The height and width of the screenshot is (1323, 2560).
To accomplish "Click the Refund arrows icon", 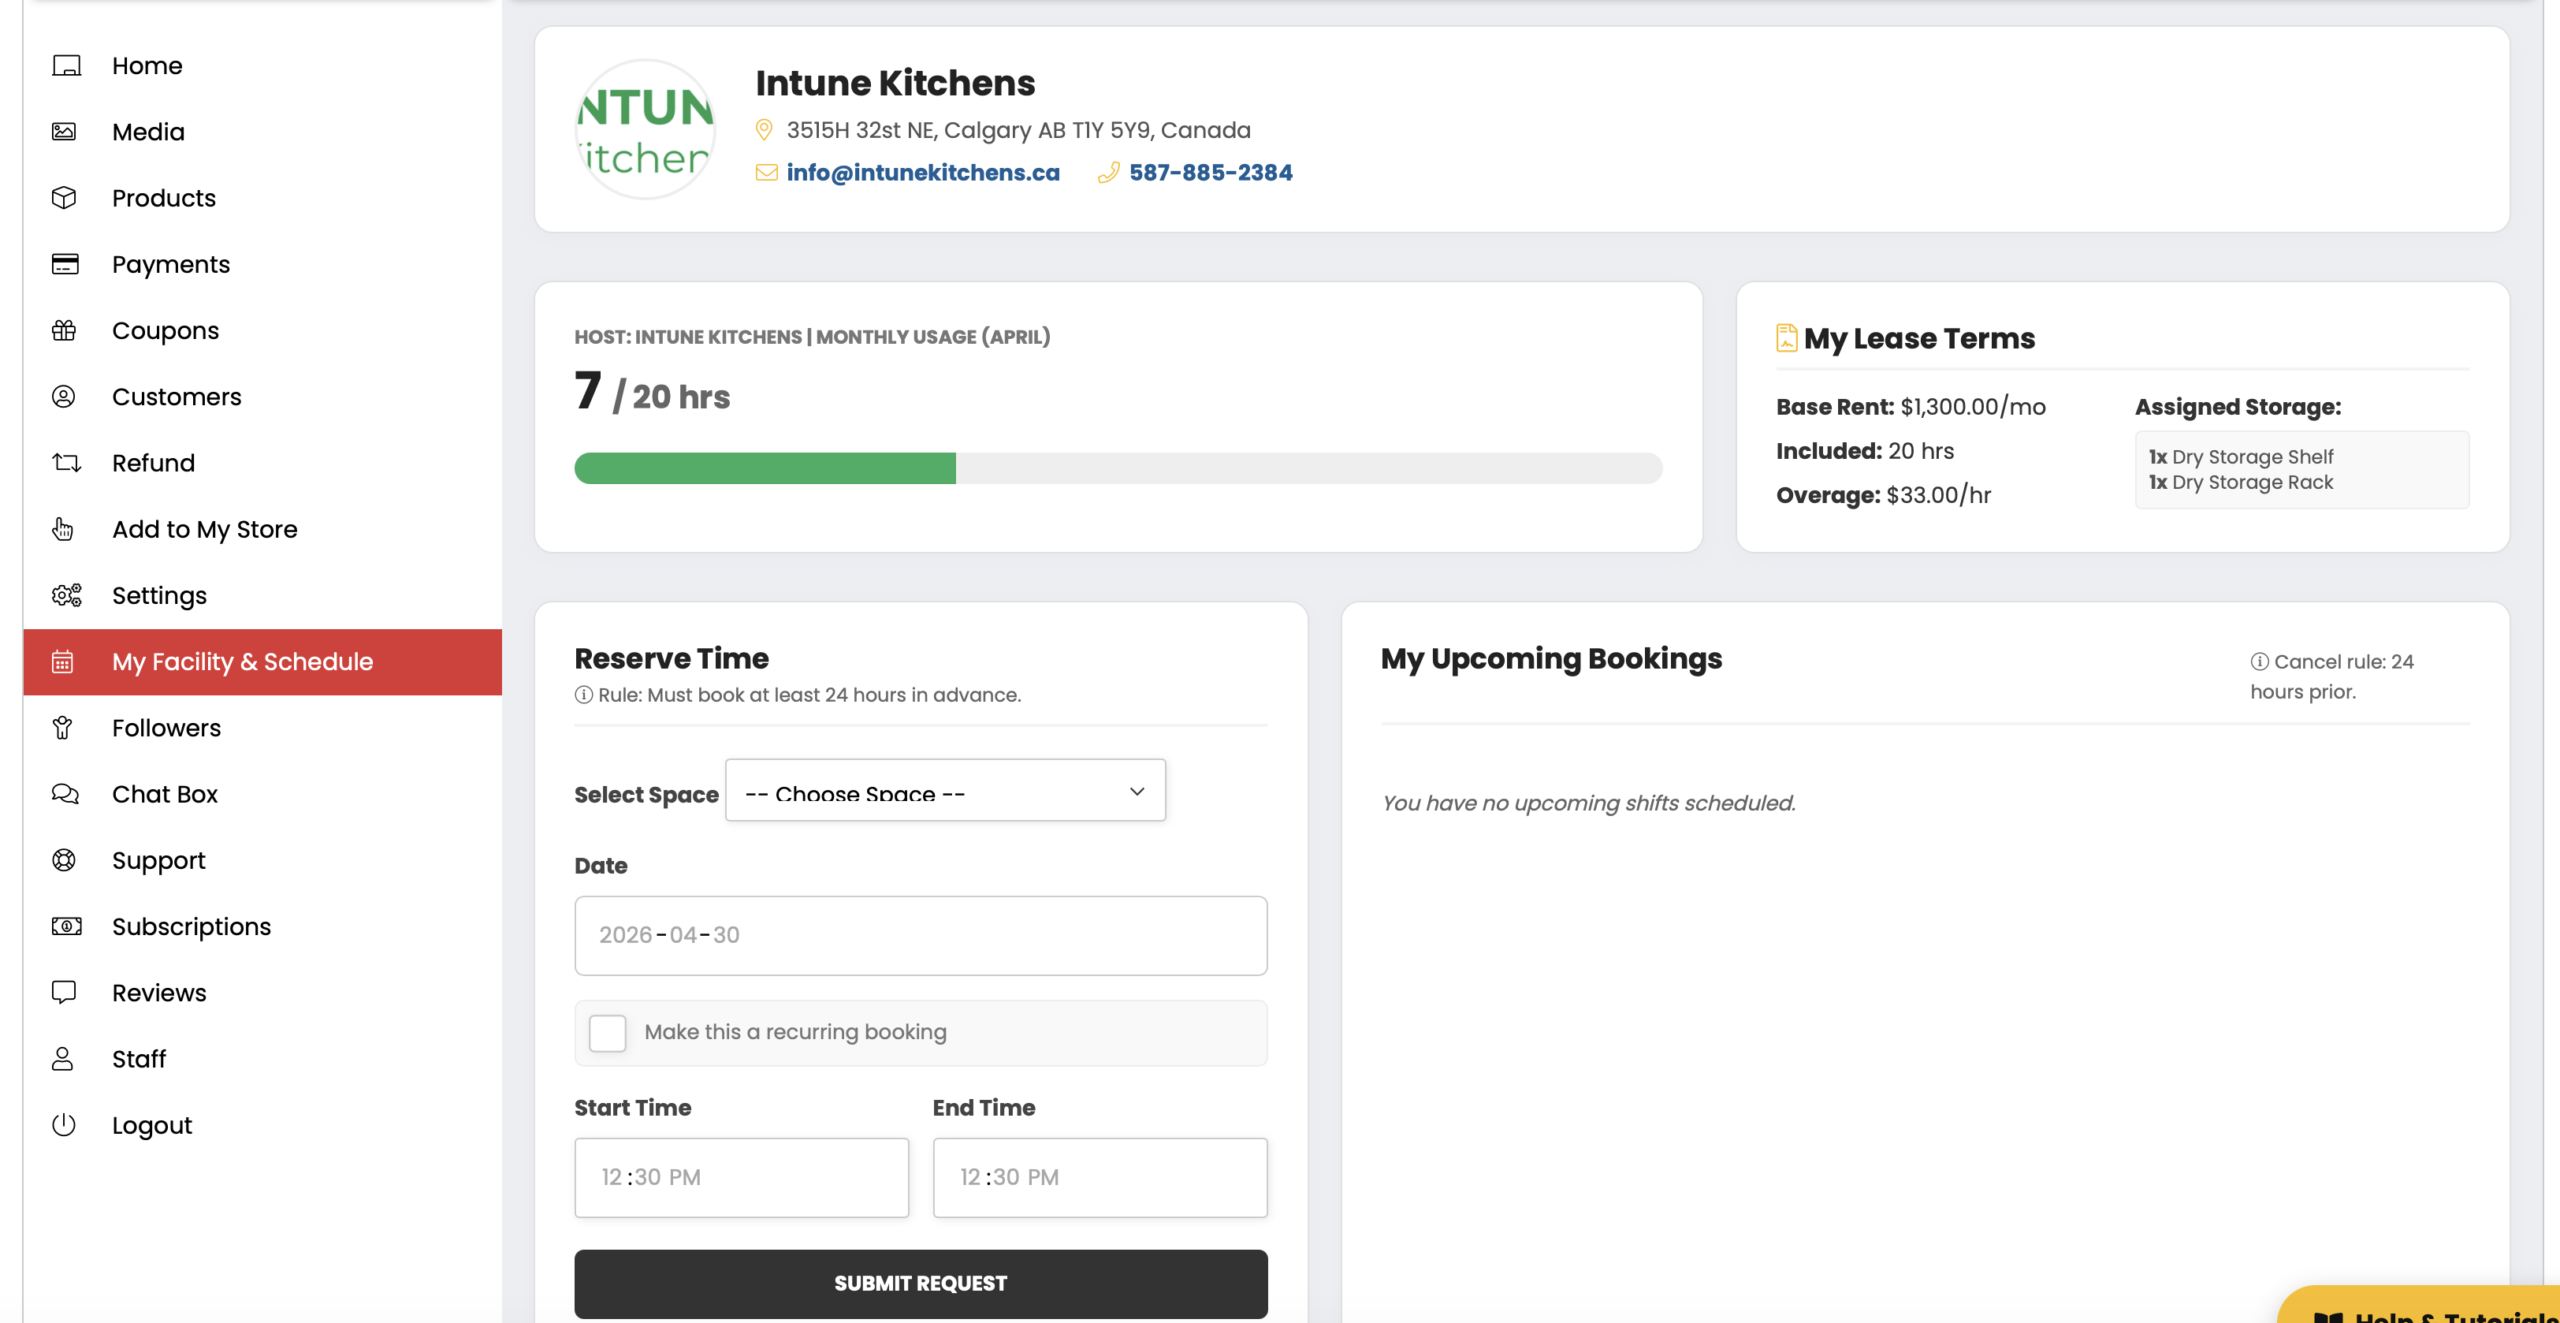I will click(x=66, y=463).
